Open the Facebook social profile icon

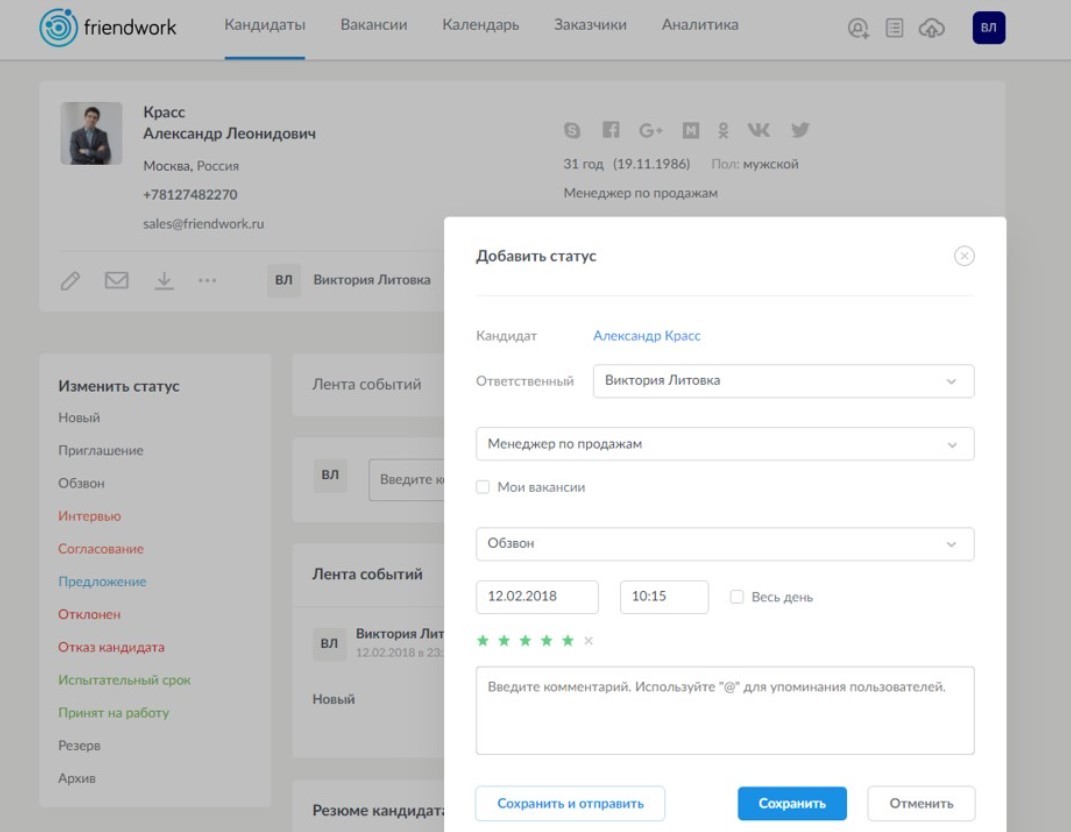[x=611, y=130]
